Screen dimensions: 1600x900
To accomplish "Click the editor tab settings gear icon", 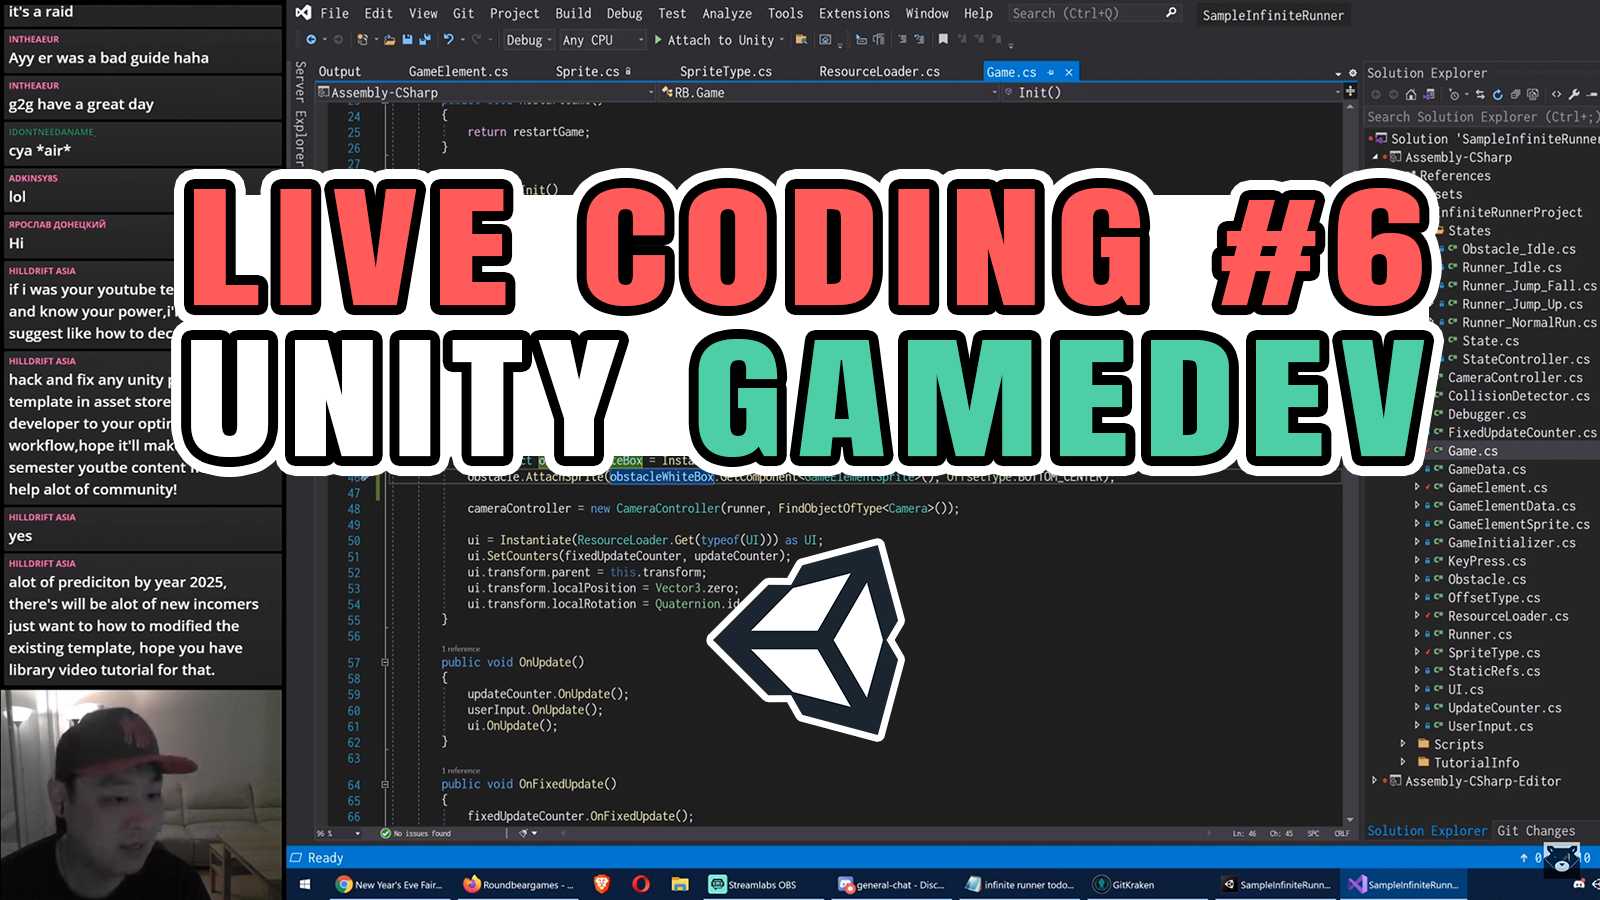I will point(1353,73).
